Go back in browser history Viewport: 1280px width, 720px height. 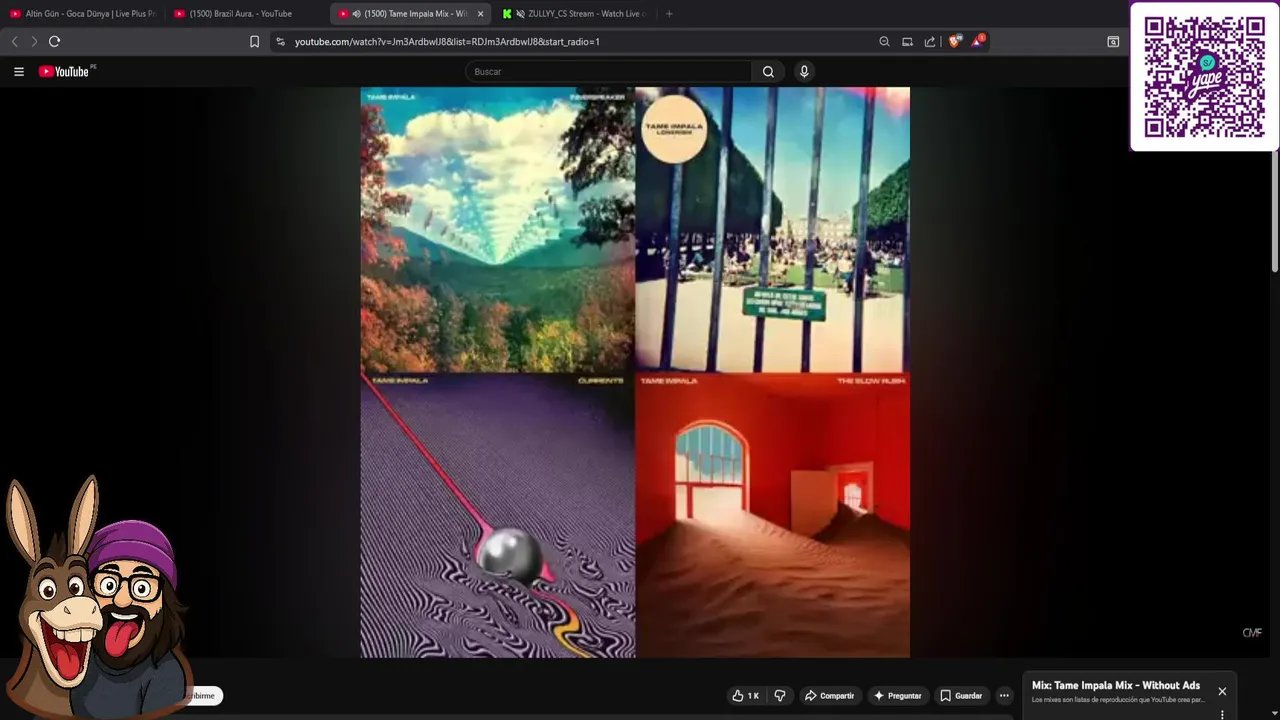tap(14, 42)
